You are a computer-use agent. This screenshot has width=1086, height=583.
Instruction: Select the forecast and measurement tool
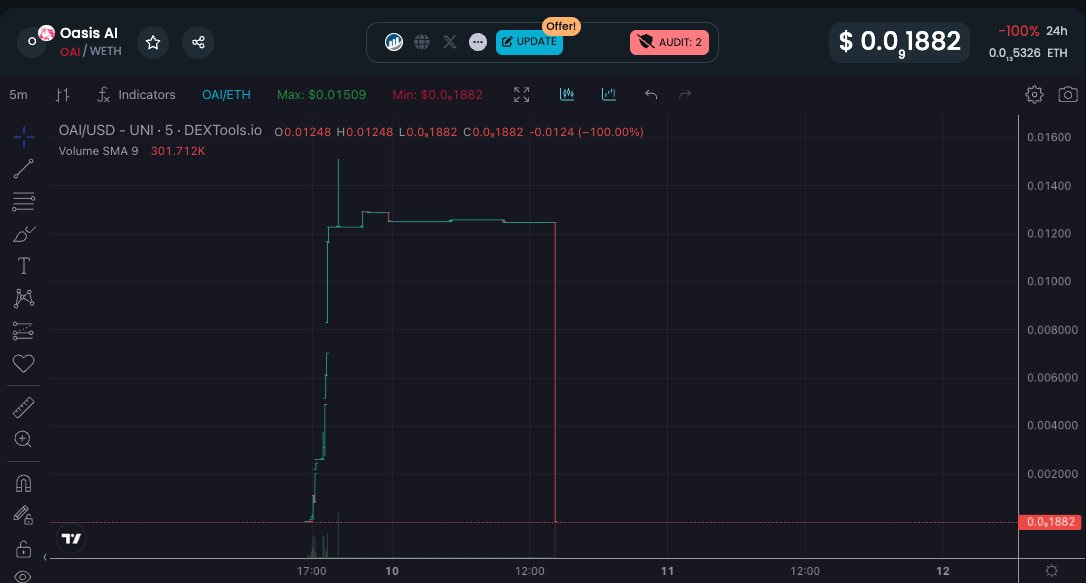pos(24,331)
